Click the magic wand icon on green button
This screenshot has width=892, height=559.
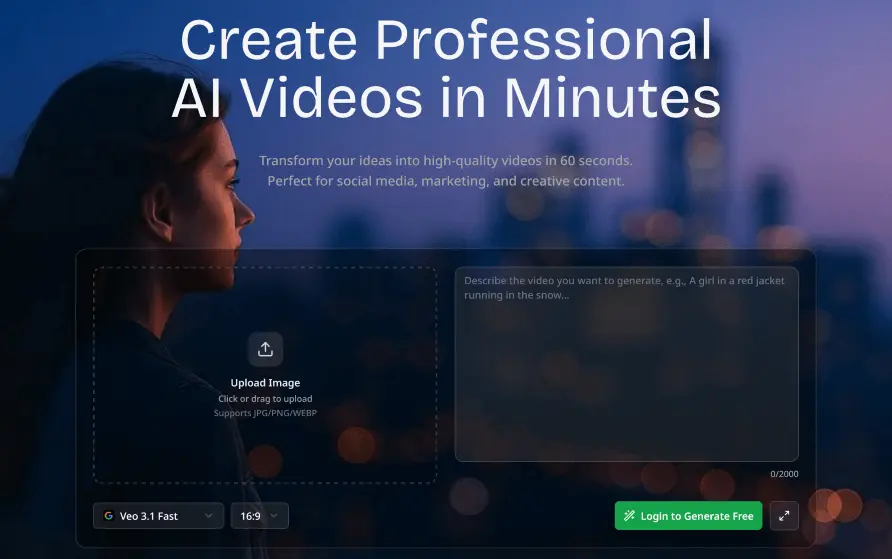pos(629,516)
